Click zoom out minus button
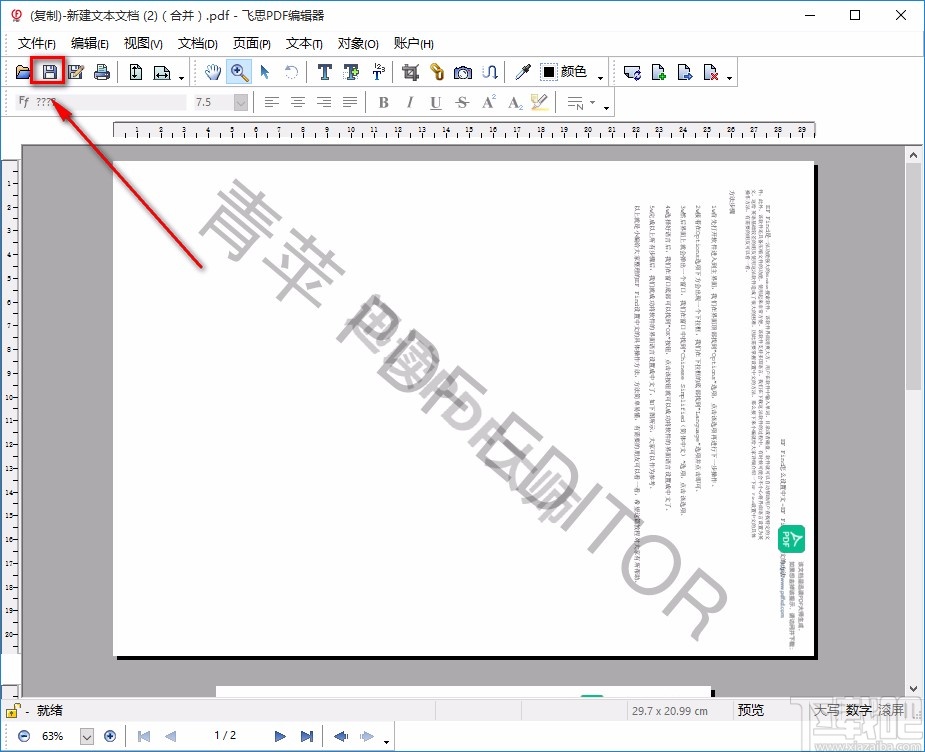Screen dimensions: 925x752 click(x=24, y=736)
